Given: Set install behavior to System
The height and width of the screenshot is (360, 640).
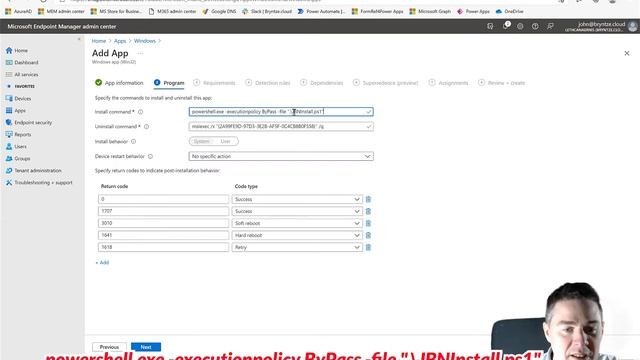Looking at the screenshot, I should (202, 141).
